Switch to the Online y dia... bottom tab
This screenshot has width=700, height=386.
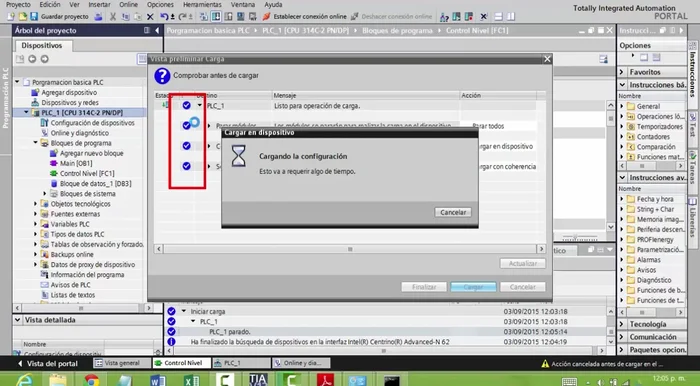(300, 363)
